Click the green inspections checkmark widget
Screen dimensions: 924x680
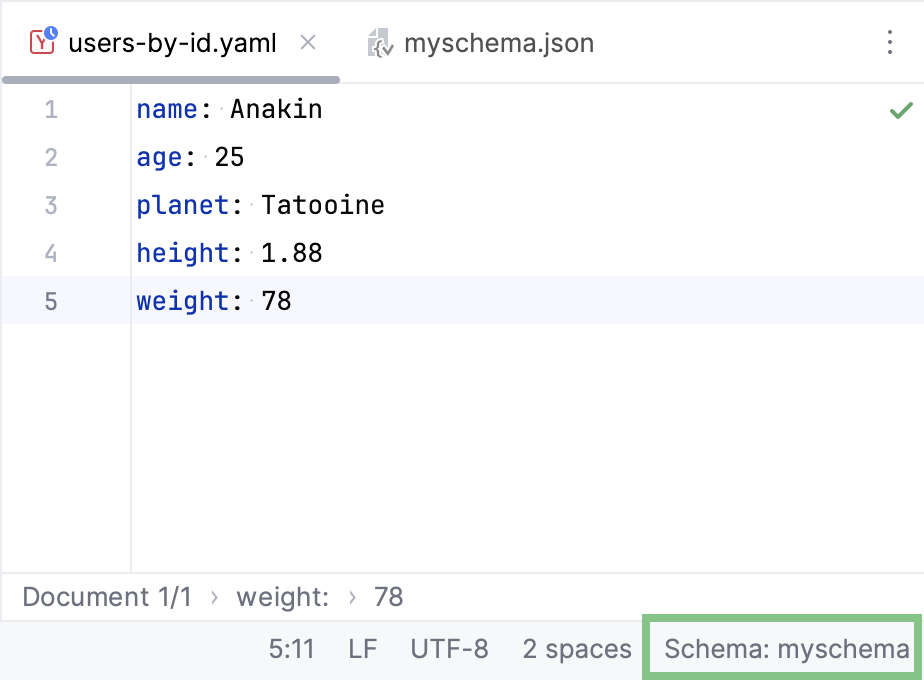899,110
